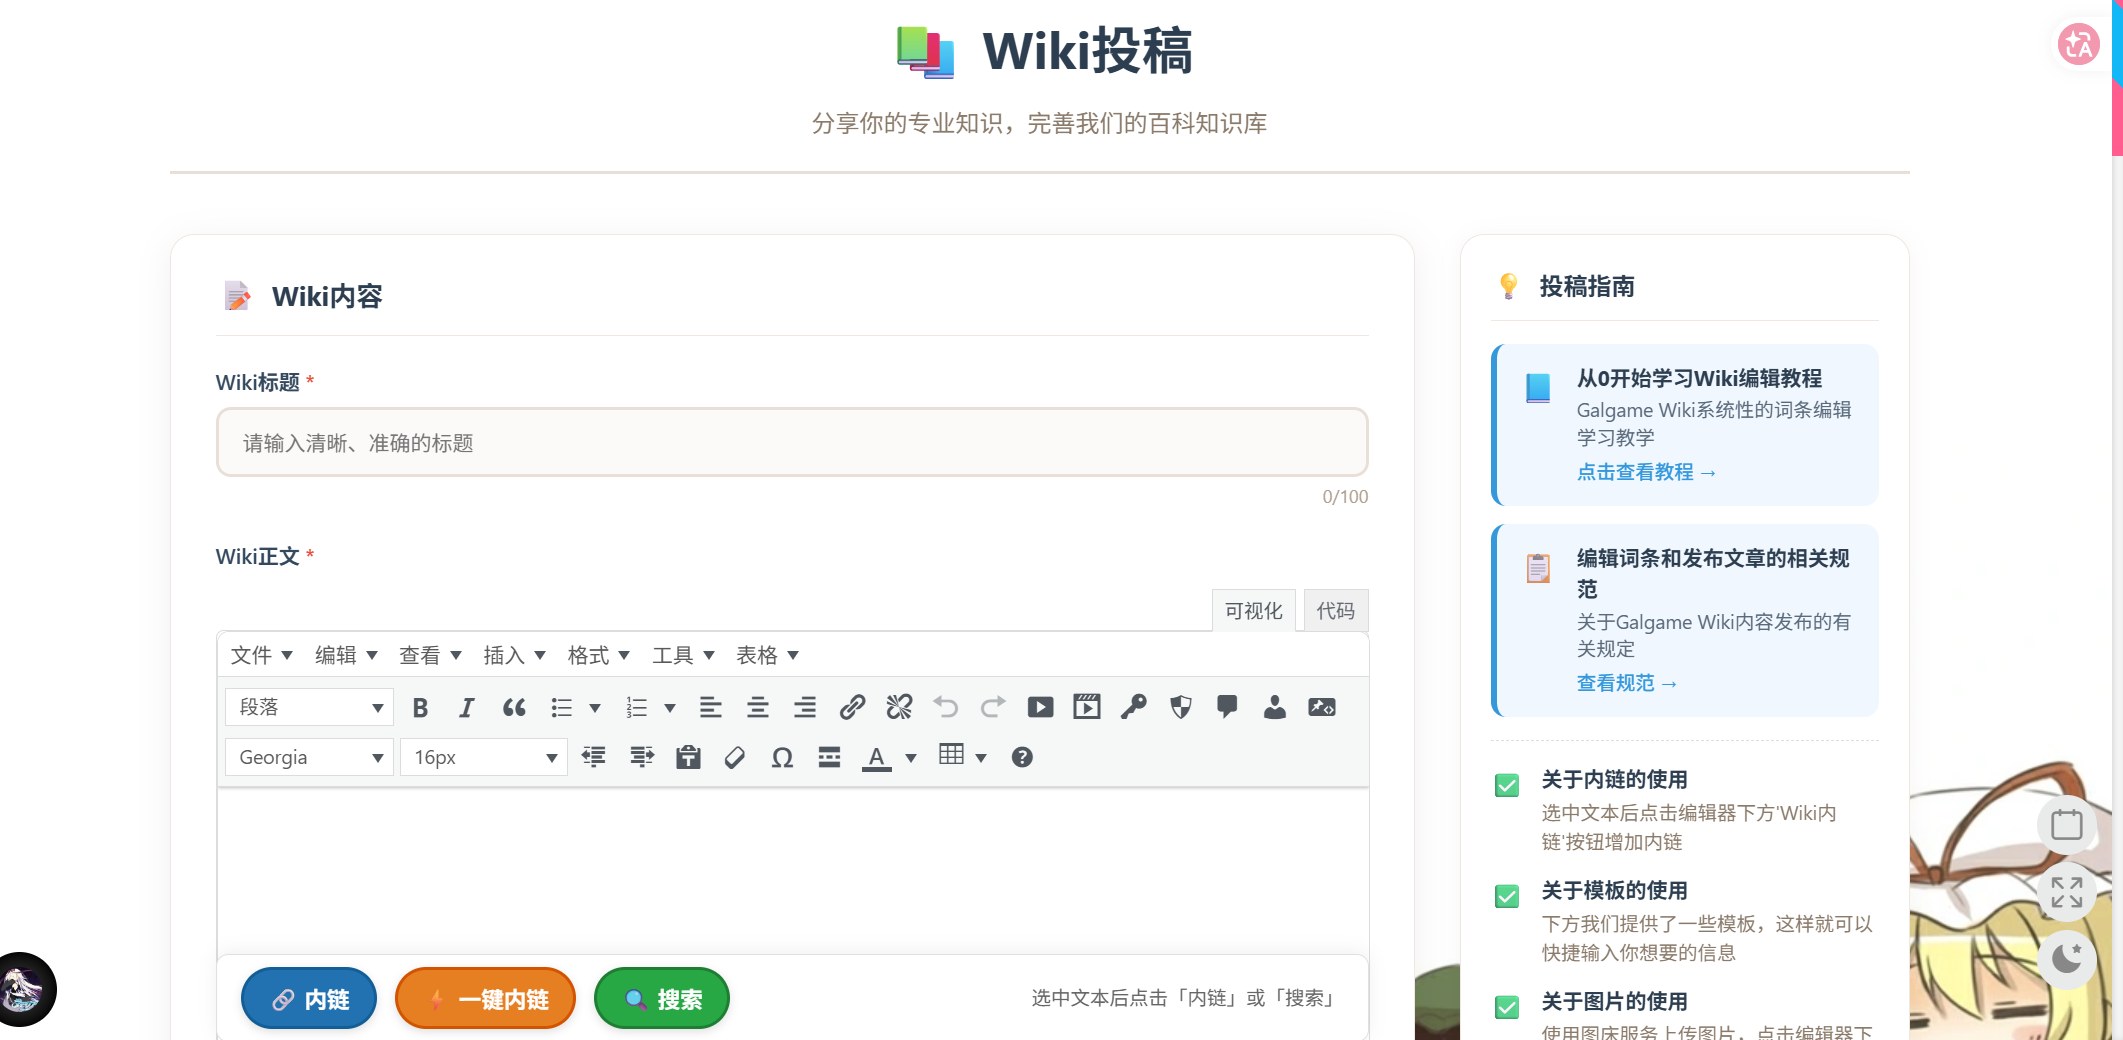Expand bullet list style options arrow
The height and width of the screenshot is (1040, 2123).
point(595,708)
